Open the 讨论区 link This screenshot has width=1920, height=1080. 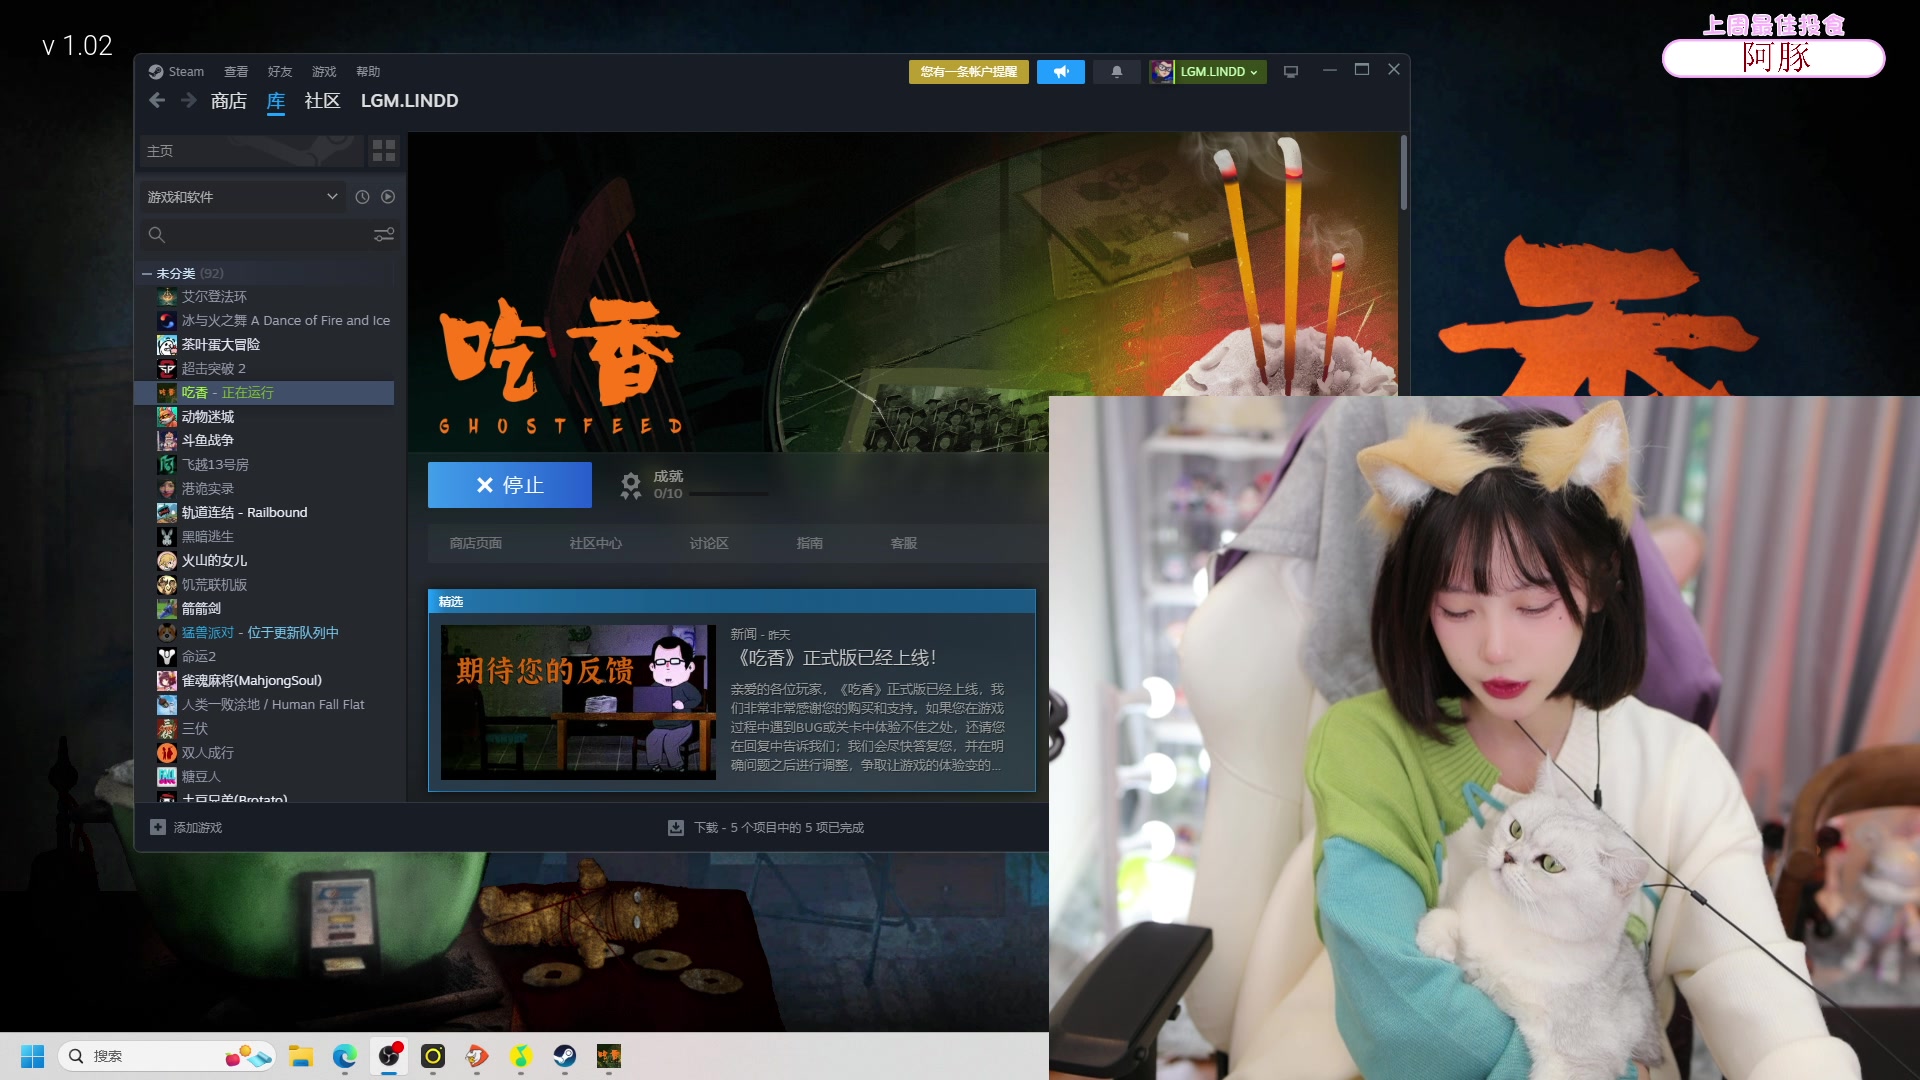click(x=709, y=544)
